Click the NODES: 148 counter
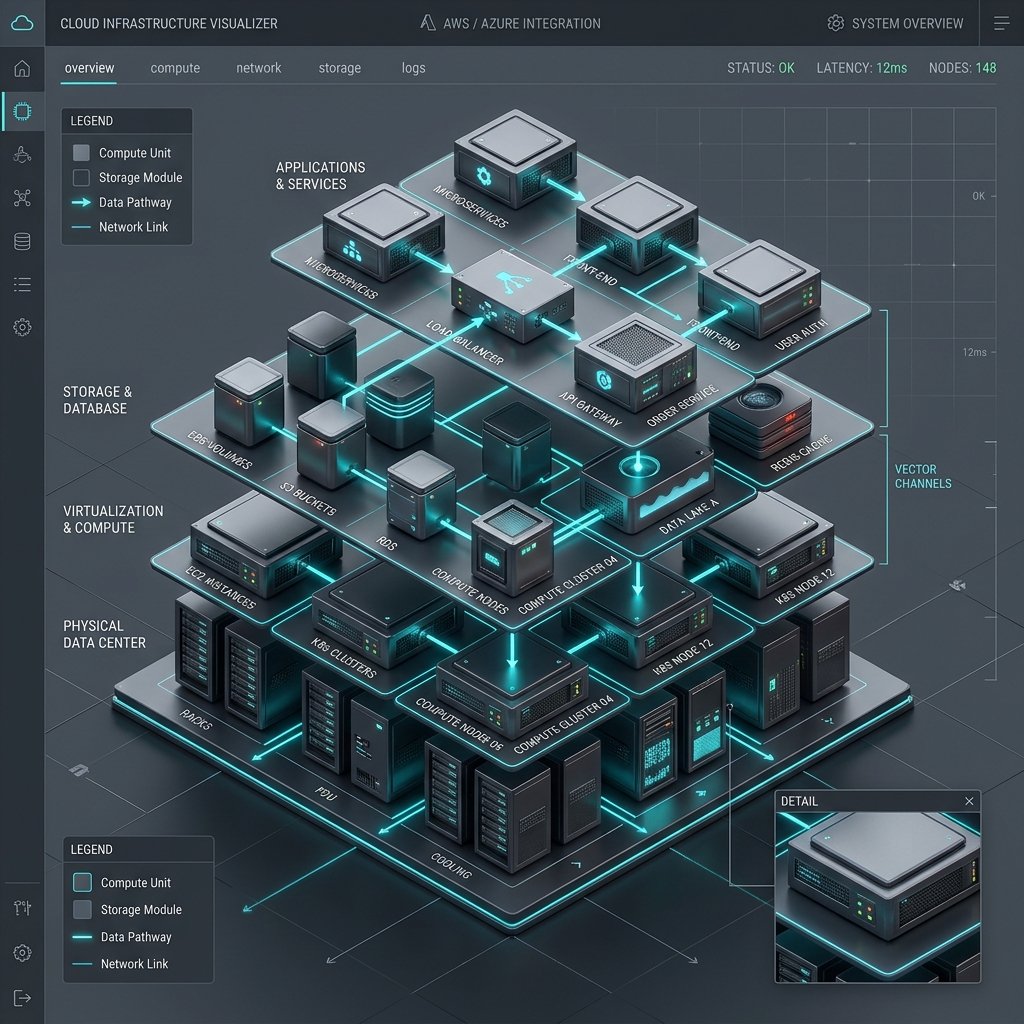Image resolution: width=1024 pixels, height=1024 pixels. click(963, 68)
